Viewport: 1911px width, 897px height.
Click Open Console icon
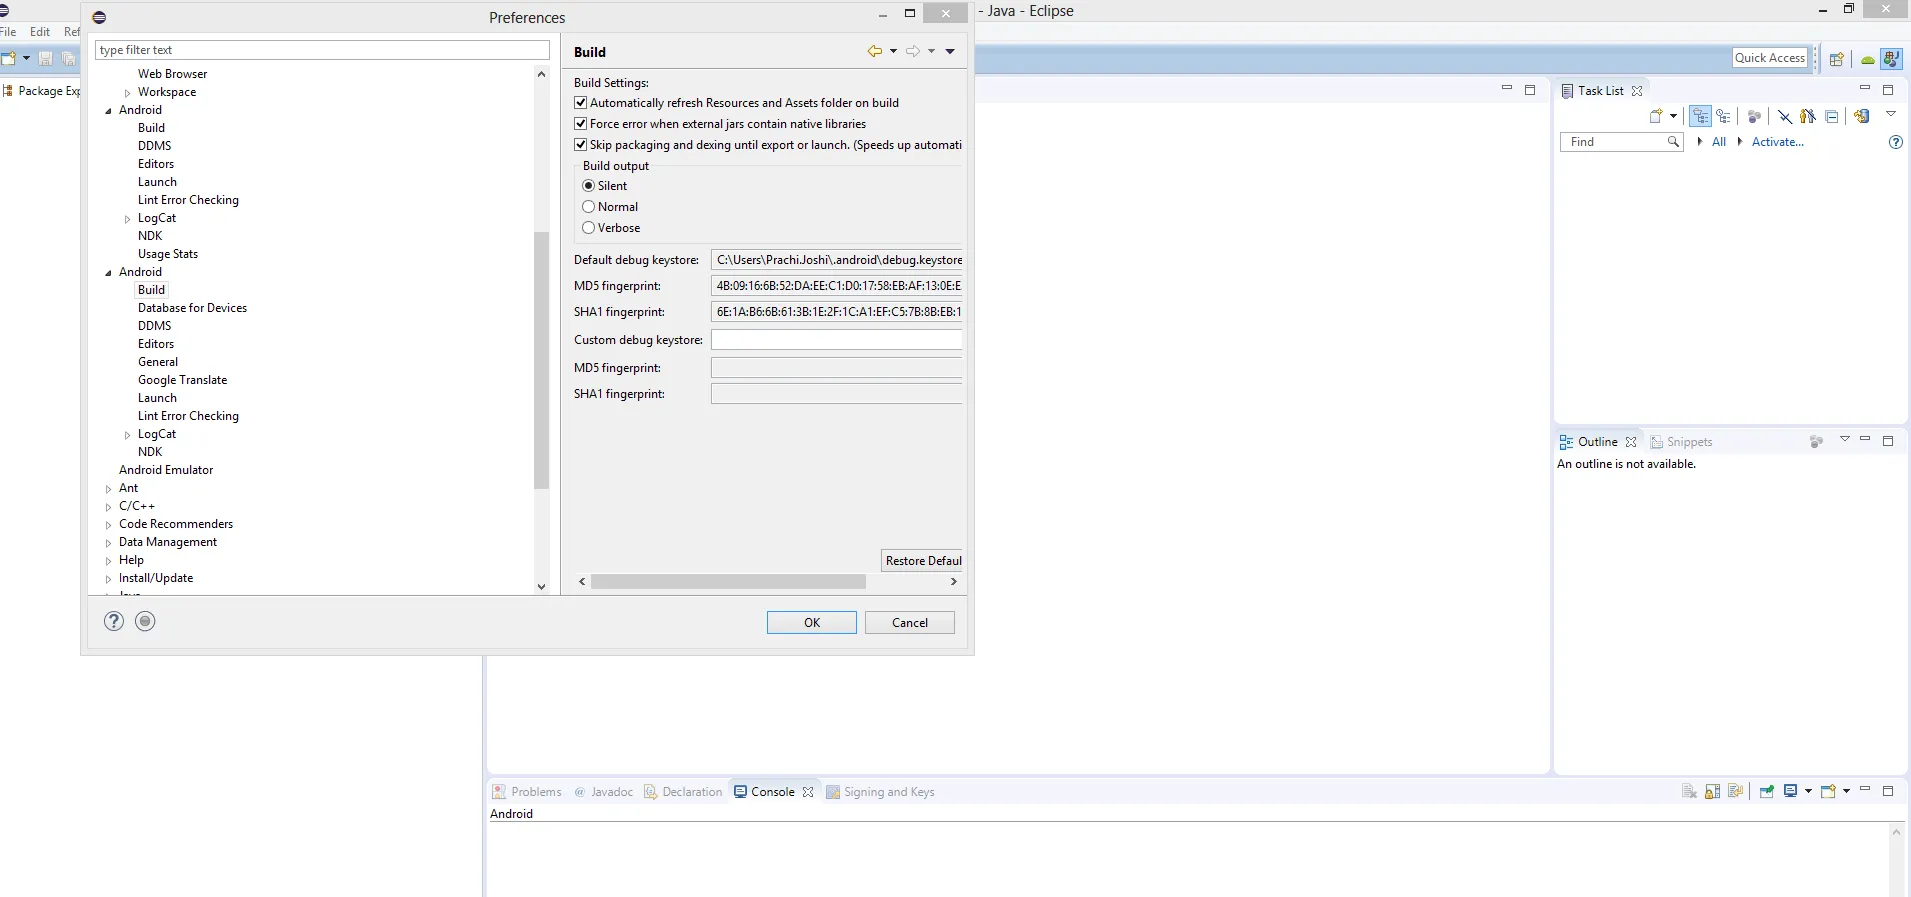pos(1828,791)
